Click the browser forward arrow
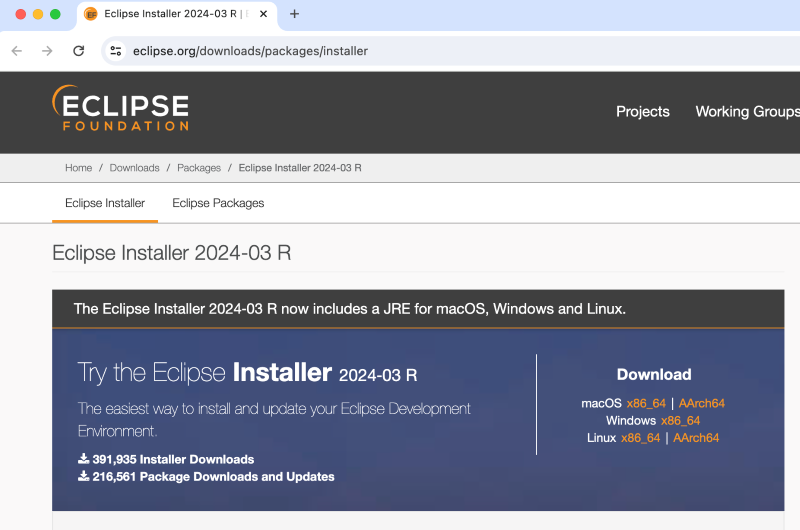Image resolution: width=800 pixels, height=530 pixels. coord(47,51)
